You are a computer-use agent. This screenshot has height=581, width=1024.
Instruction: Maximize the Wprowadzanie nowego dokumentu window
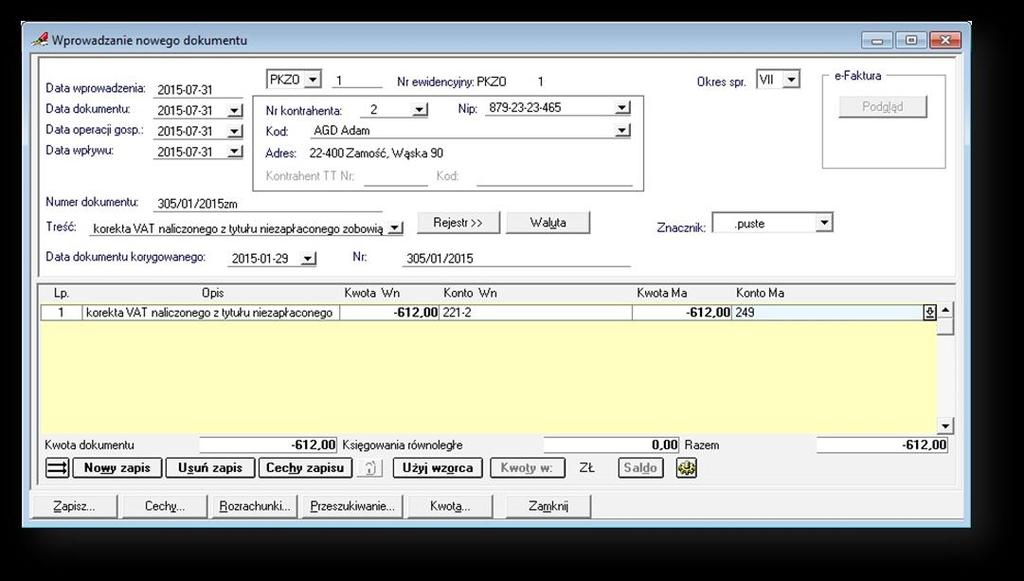point(911,40)
